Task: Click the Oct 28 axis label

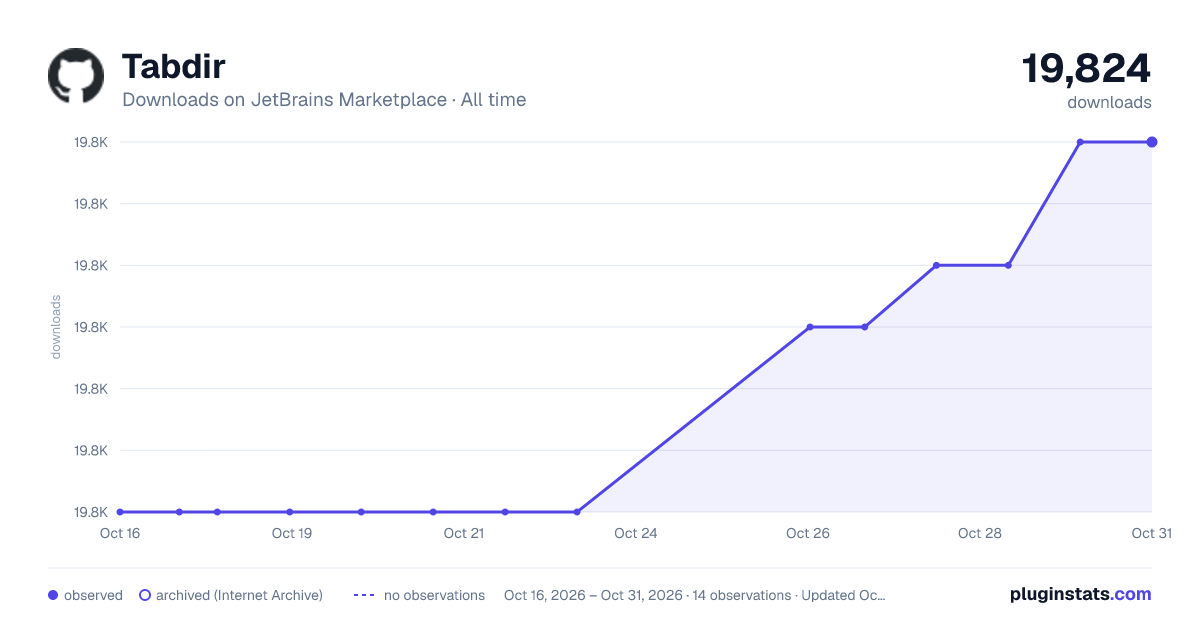Action: click(980, 533)
